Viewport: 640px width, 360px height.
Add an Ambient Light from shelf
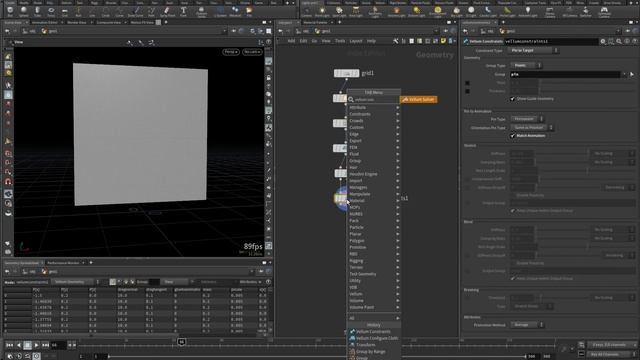coord(528,11)
